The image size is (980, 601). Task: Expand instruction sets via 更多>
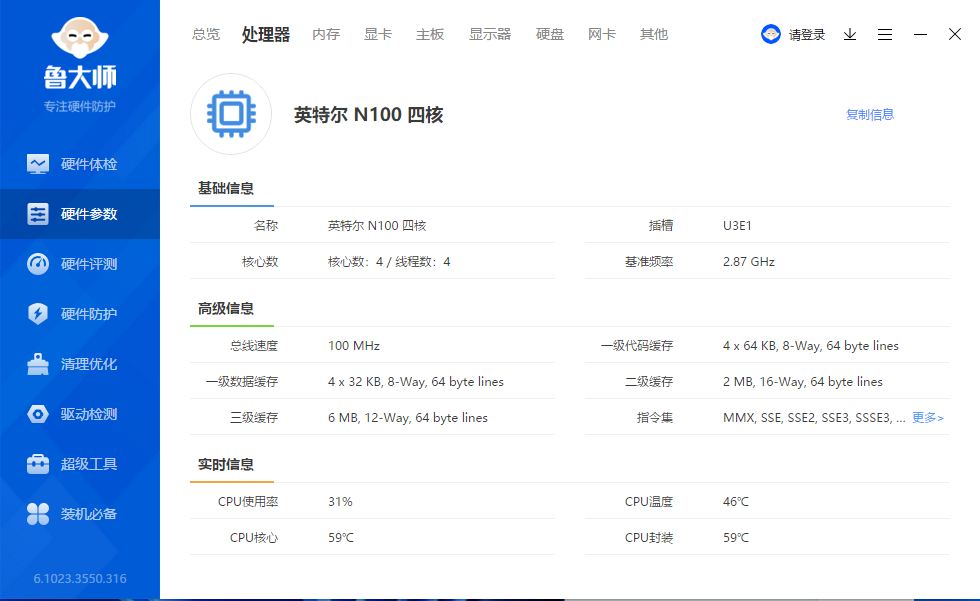pyautogui.click(x=928, y=417)
